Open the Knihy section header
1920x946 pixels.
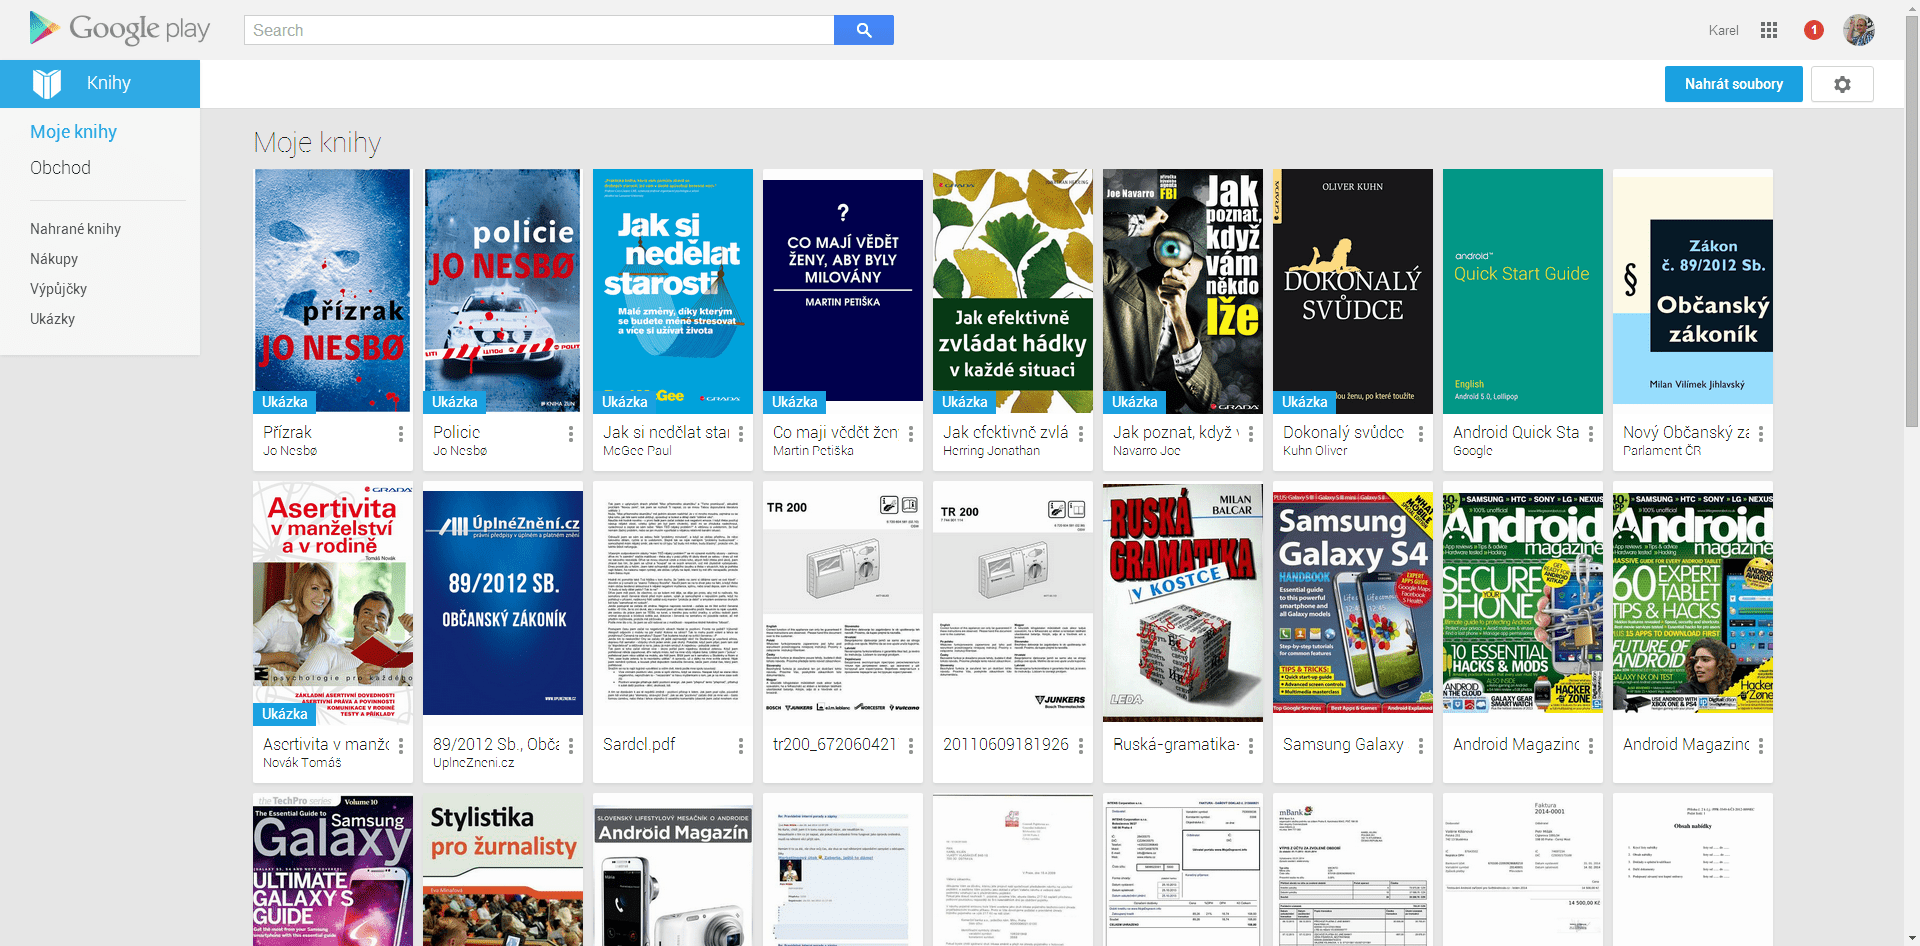[100, 84]
